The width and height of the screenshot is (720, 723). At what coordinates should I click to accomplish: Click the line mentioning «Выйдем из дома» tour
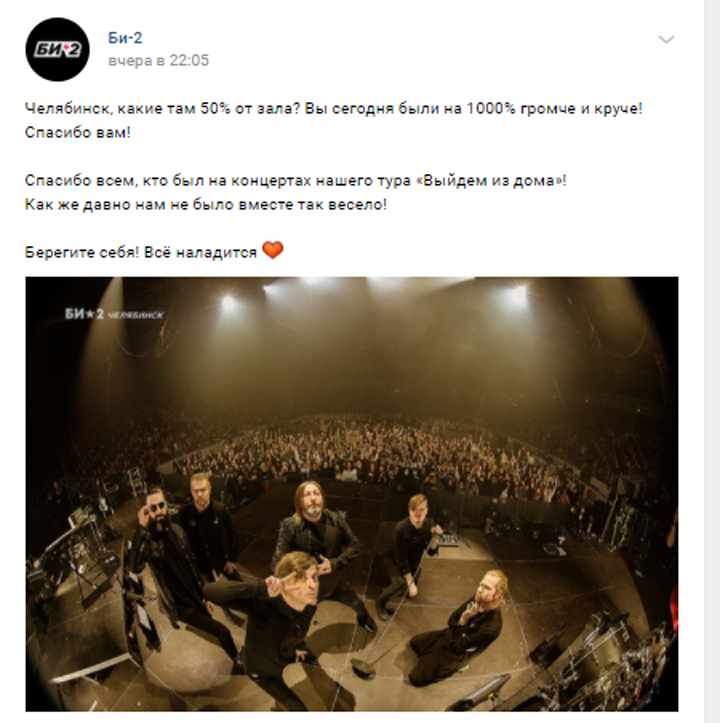click(296, 180)
